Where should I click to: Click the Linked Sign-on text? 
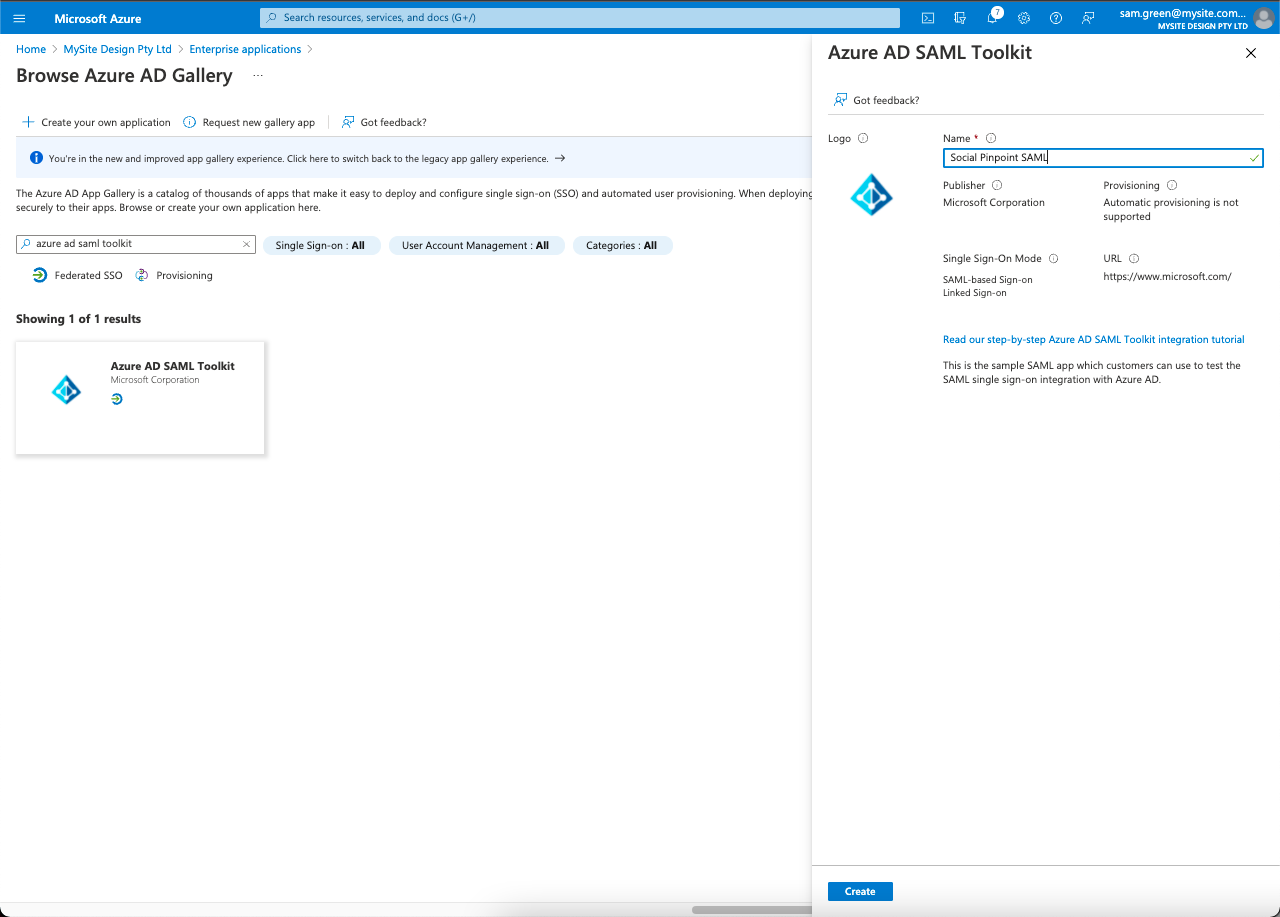click(x=975, y=293)
